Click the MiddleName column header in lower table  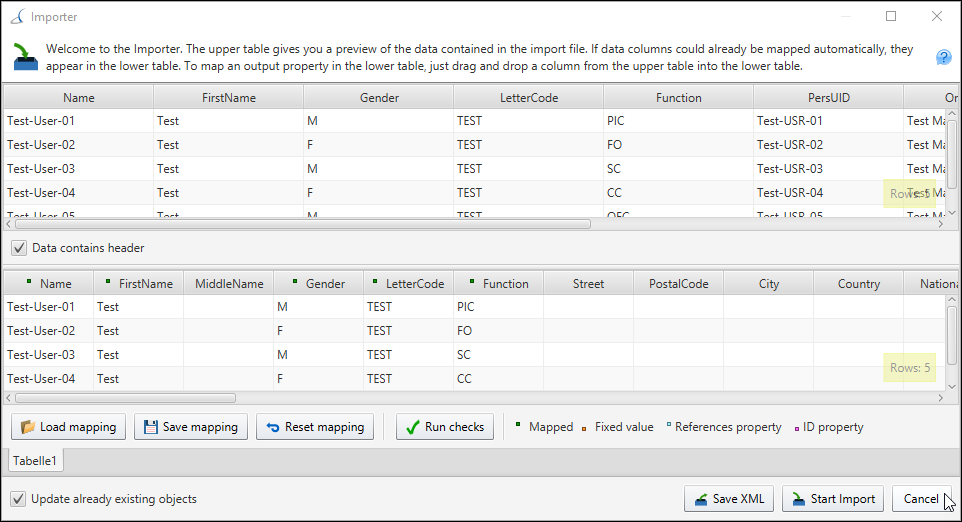tap(229, 283)
